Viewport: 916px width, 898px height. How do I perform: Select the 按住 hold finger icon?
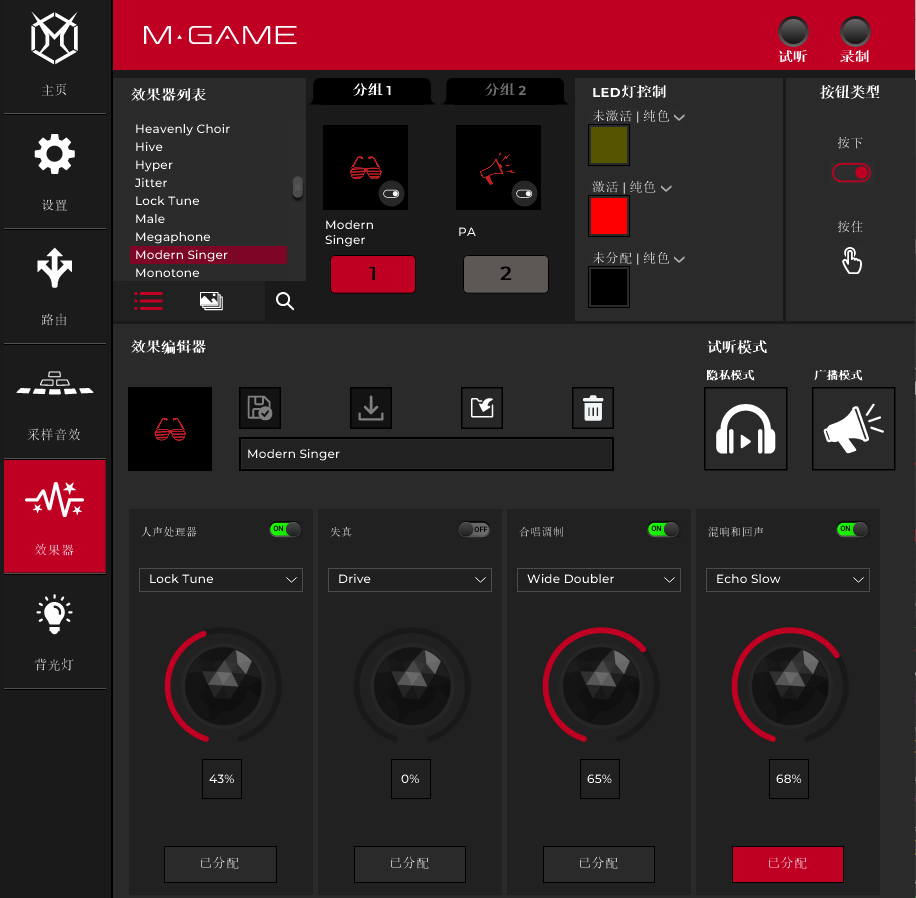(x=851, y=261)
